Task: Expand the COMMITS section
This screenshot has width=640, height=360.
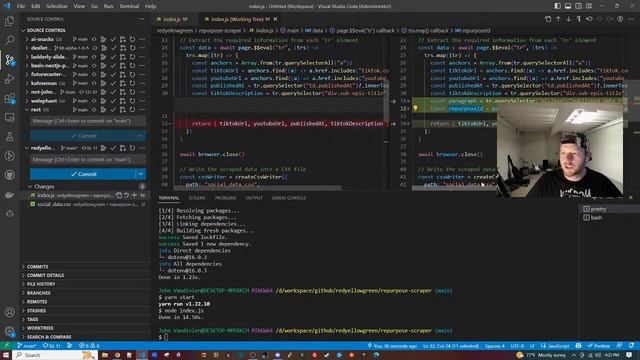Action: (38, 267)
